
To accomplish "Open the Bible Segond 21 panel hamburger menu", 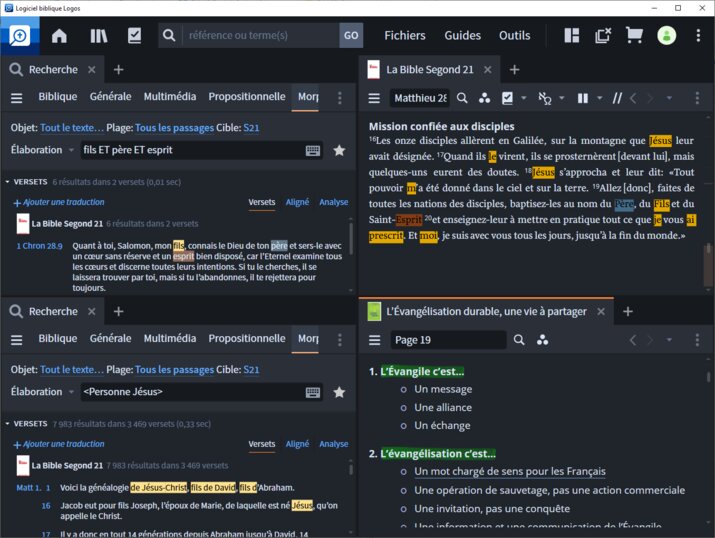I will 374,98.
